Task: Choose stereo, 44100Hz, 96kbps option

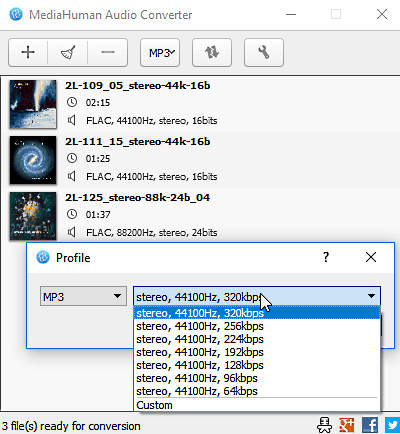Action: [257, 378]
